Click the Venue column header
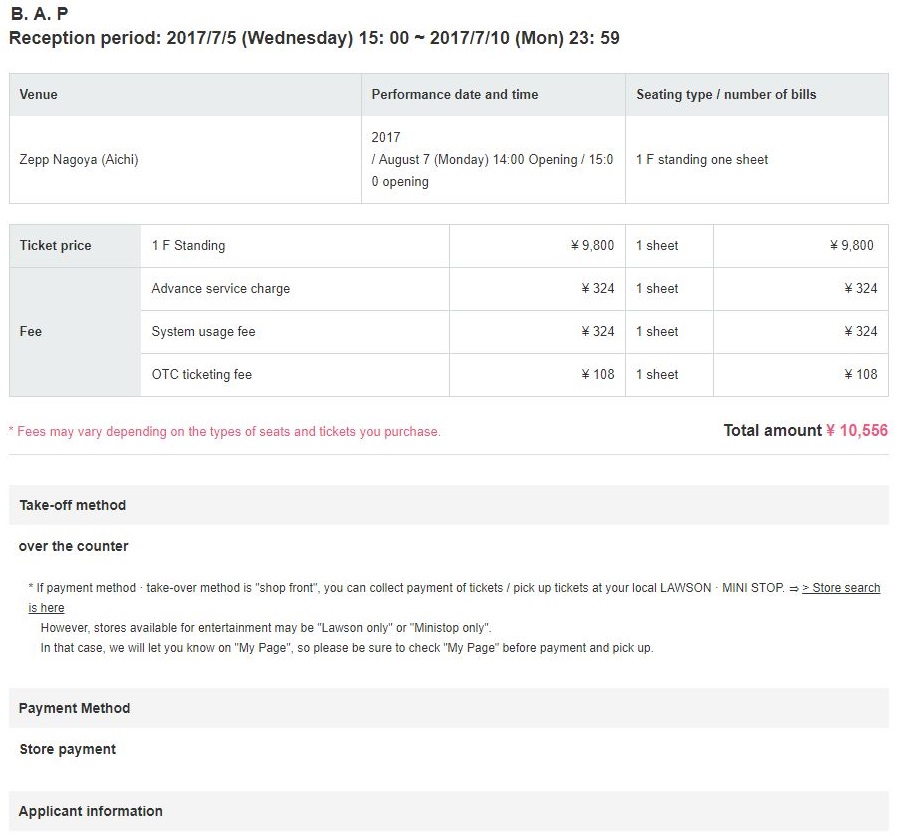Screen dimensions: 920x836 click(39, 95)
